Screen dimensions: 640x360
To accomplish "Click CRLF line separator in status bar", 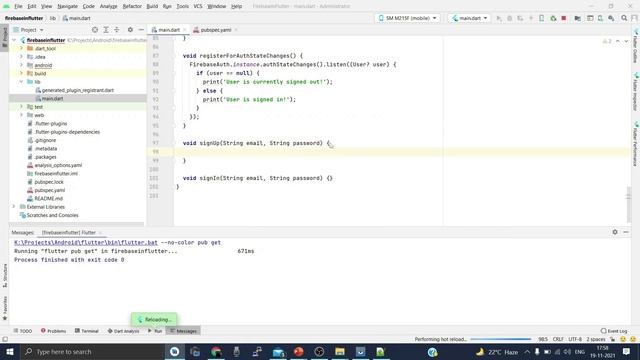I will 558,339.
